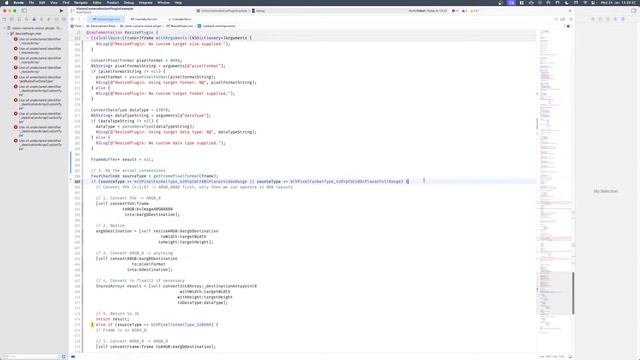
Task: Open the Library with the plus button
Action: 570,11
